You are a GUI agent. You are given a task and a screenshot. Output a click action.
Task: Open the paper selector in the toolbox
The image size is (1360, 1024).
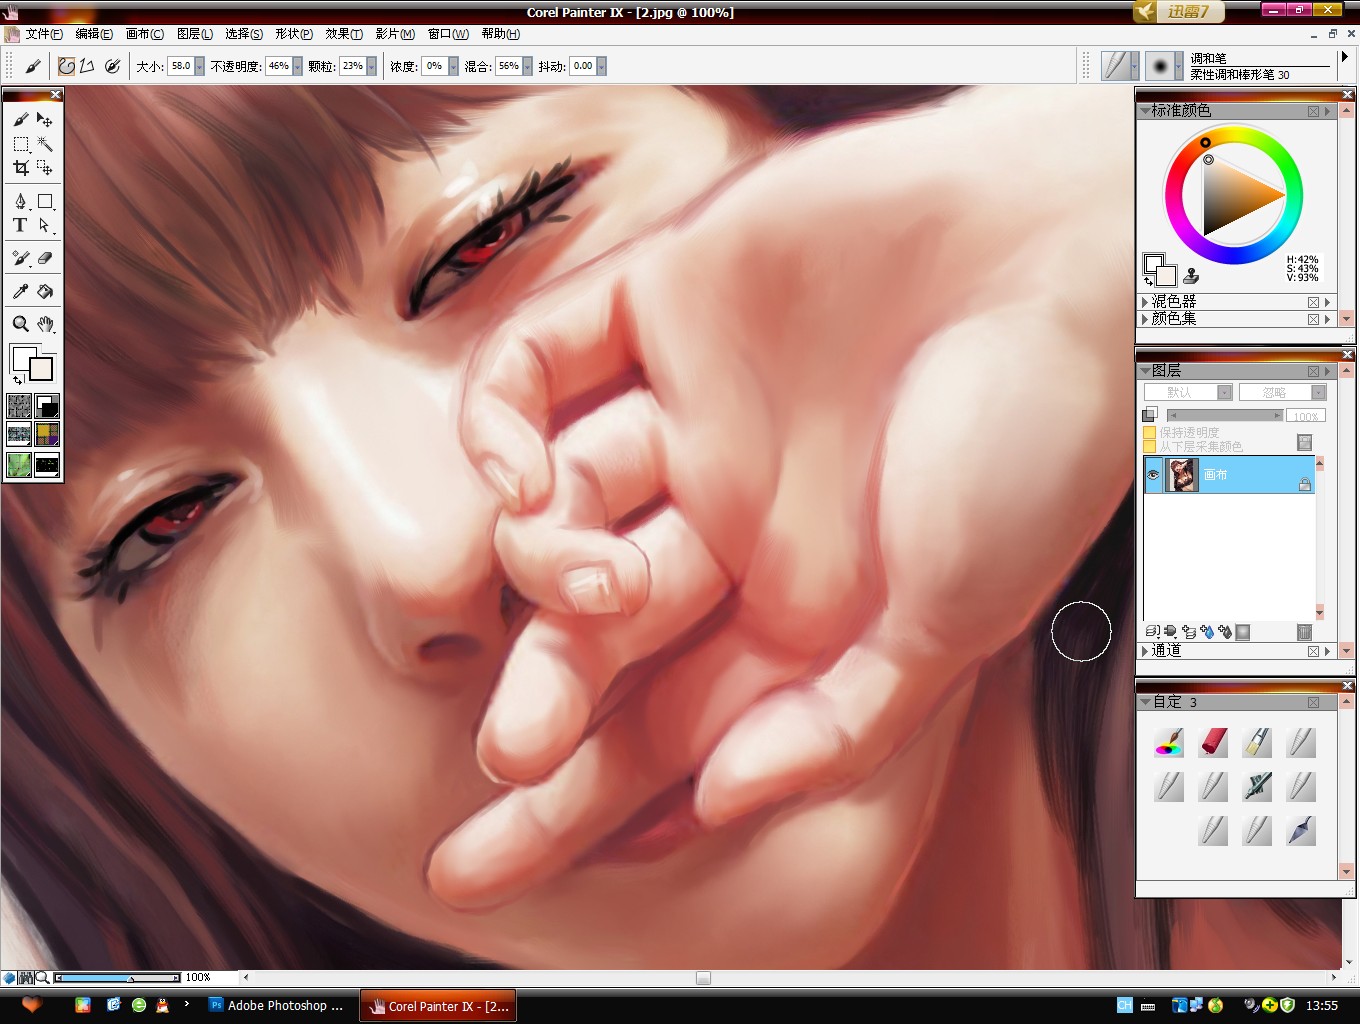tap(19, 406)
